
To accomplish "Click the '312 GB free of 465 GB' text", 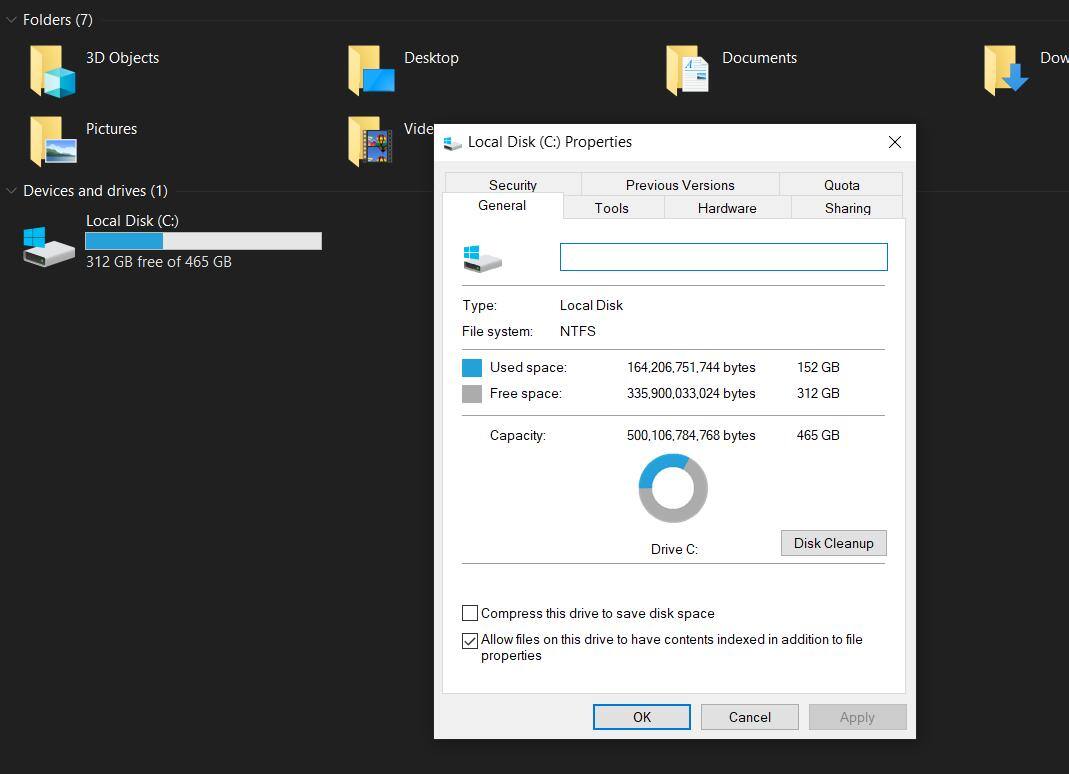I will tap(159, 262).
